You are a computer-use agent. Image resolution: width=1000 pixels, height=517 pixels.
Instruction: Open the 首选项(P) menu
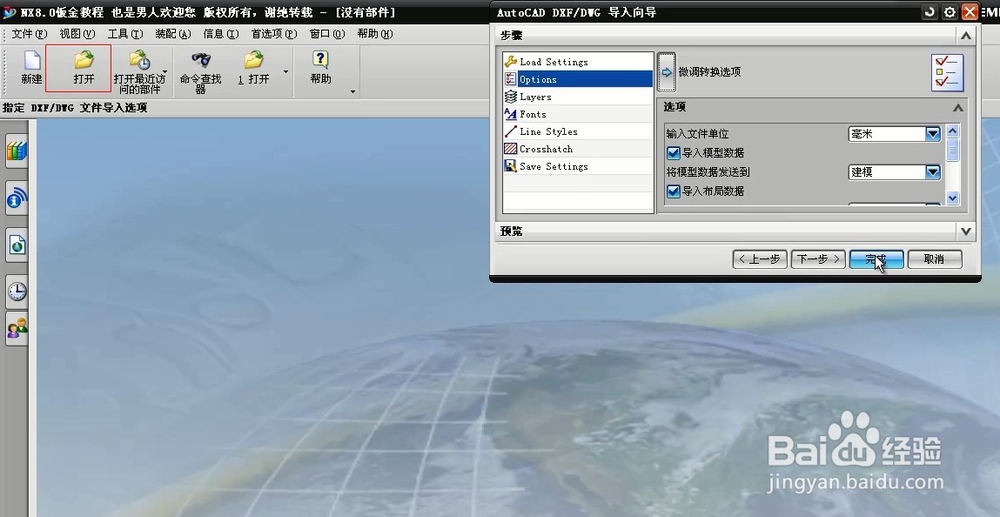(x=274, y=34)
